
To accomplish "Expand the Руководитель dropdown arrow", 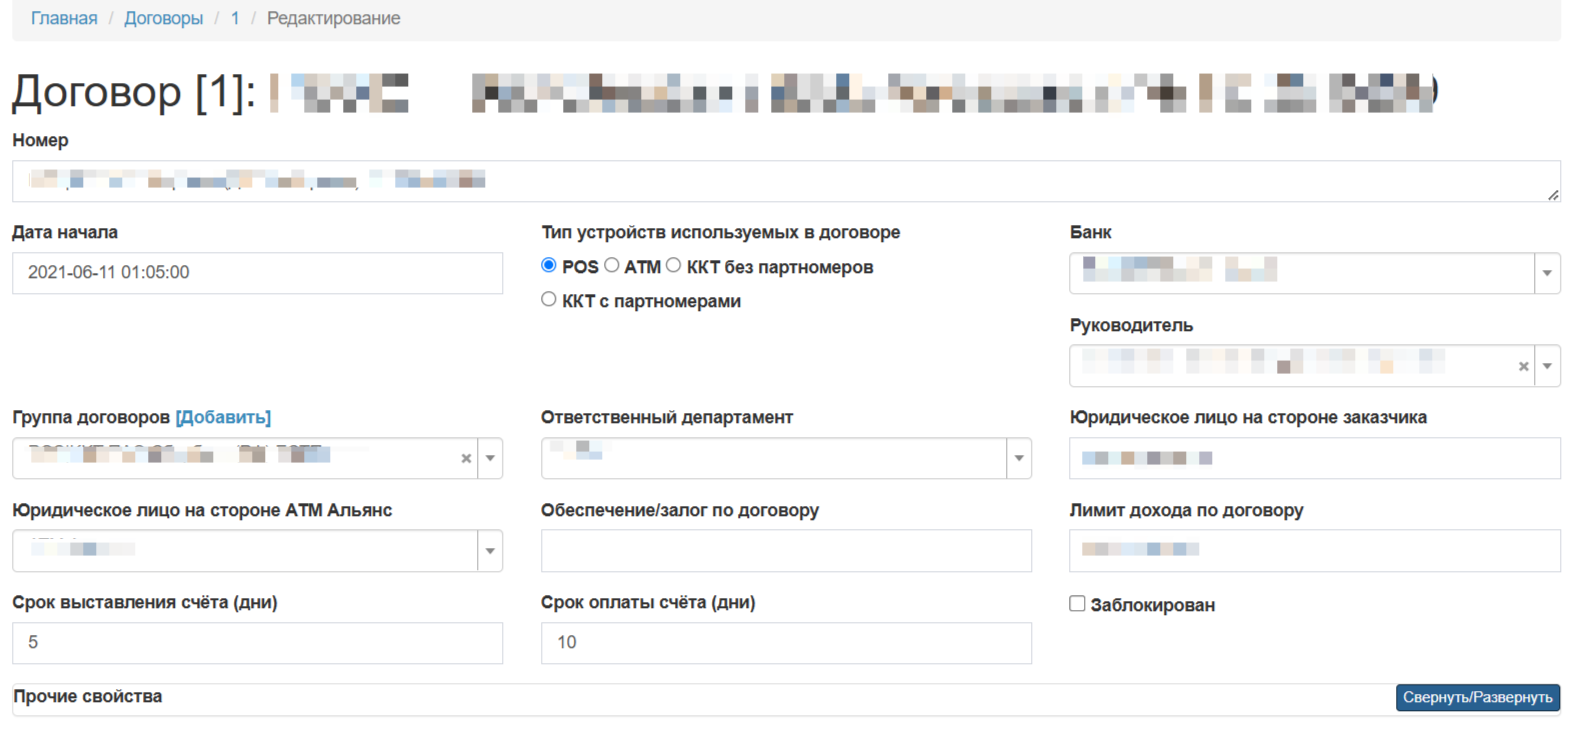I will (x=1547, y=367).
